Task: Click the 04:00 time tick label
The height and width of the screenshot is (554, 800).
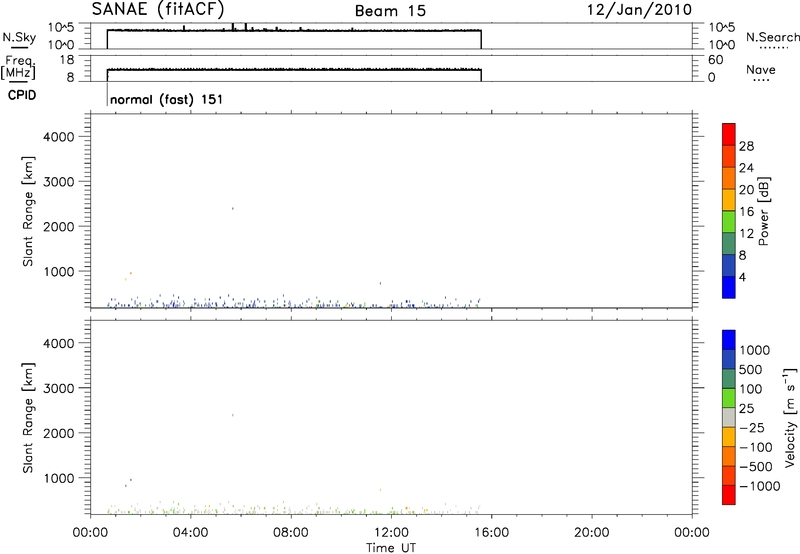Action: click(190, 533)
